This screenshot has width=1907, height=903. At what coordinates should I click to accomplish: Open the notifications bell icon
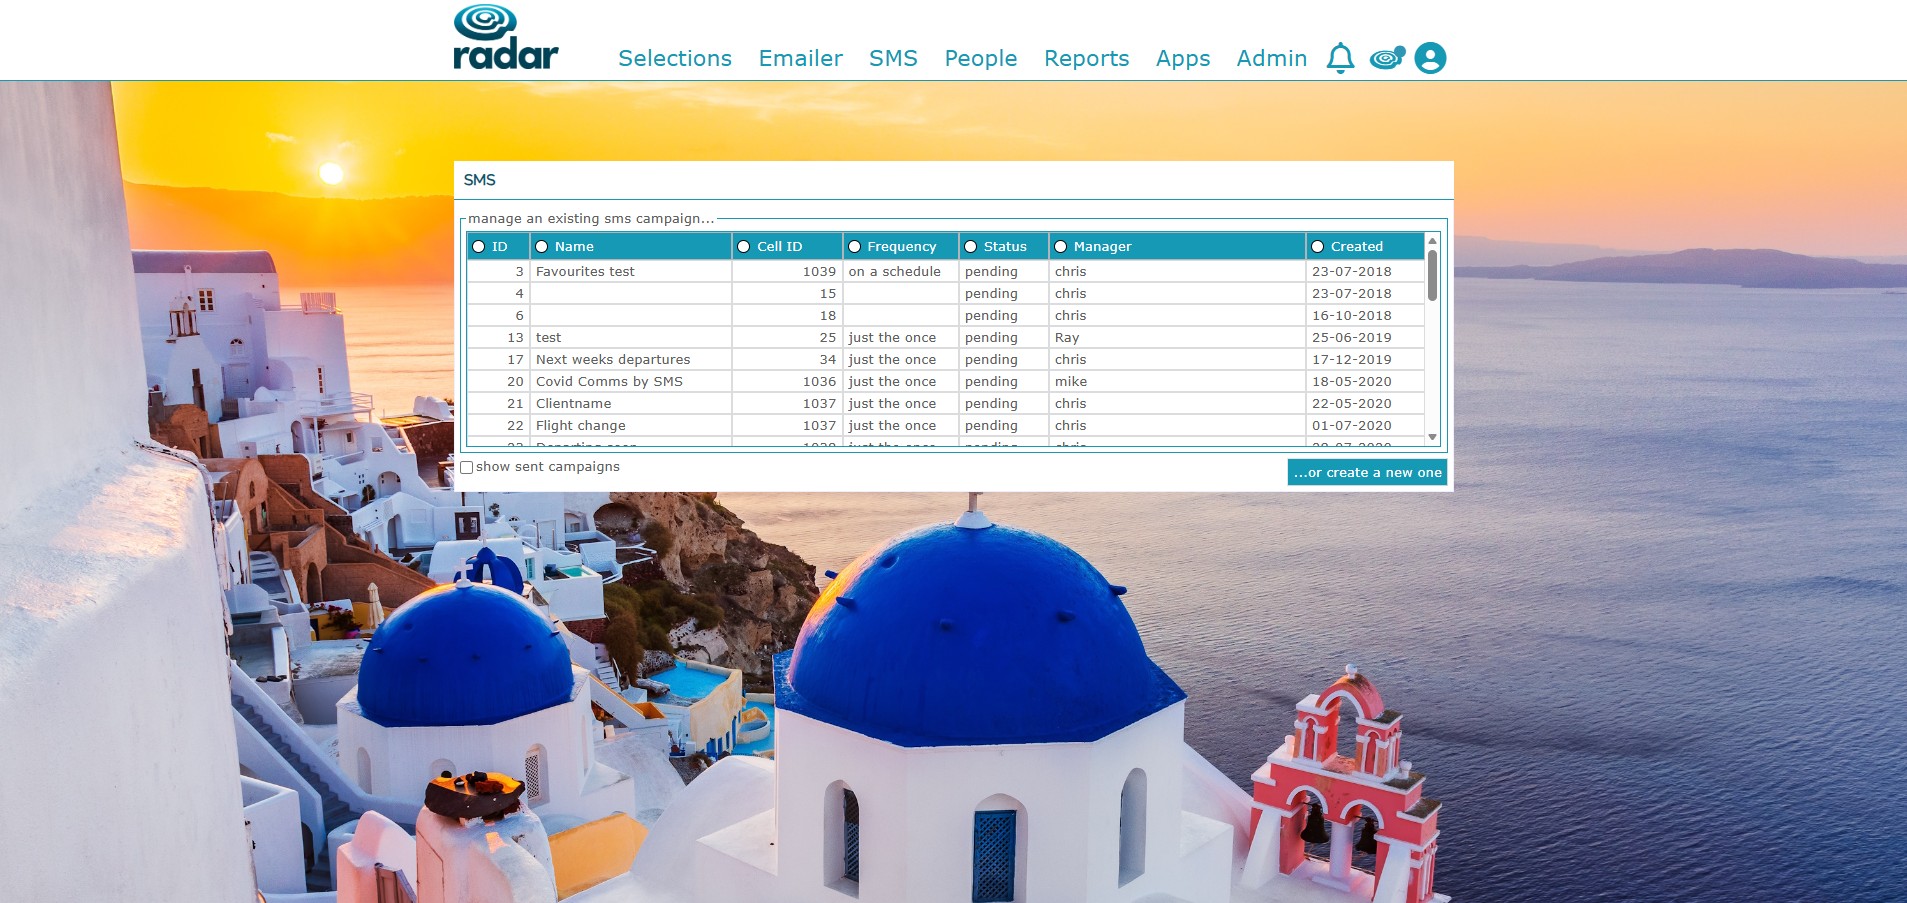[x=1340, y=59]
